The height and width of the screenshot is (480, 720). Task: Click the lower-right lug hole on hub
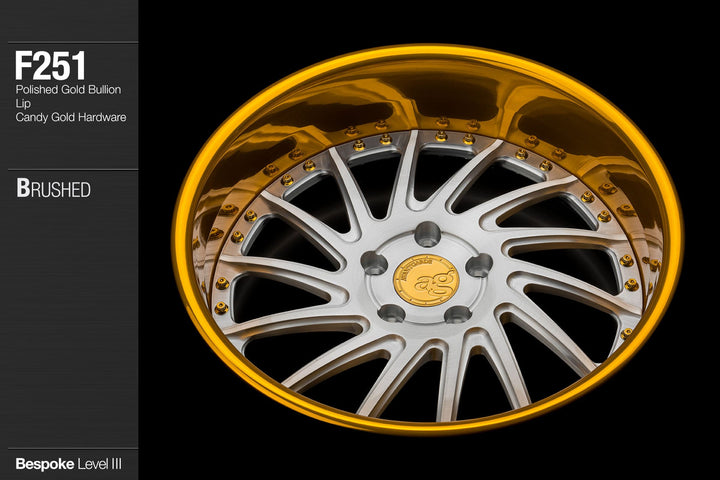pos(457,313)
